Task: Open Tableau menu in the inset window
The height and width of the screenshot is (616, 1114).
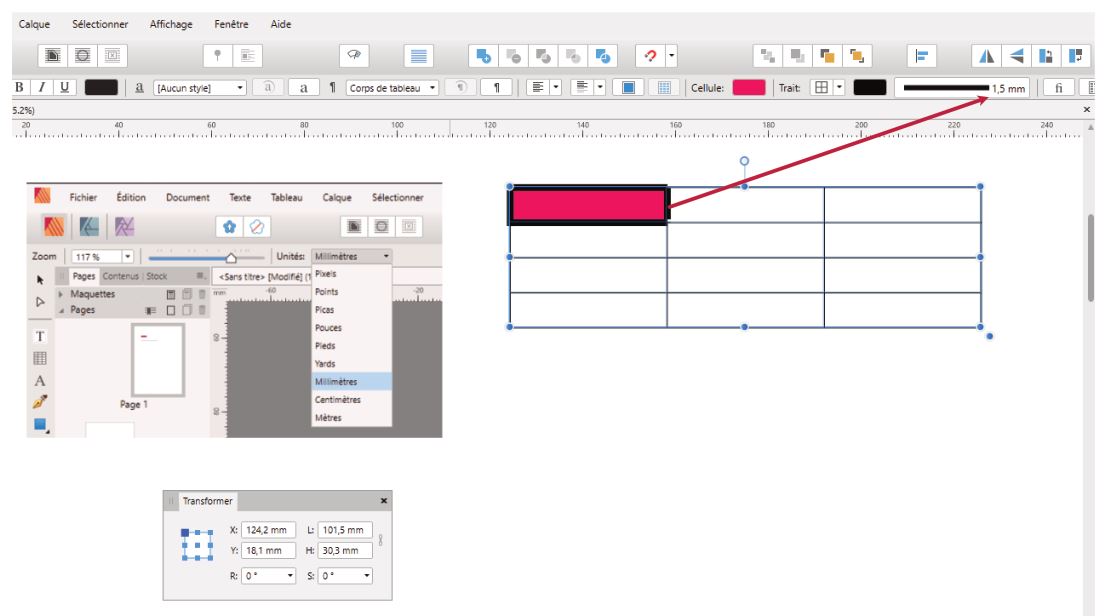Action: (286, 198)
